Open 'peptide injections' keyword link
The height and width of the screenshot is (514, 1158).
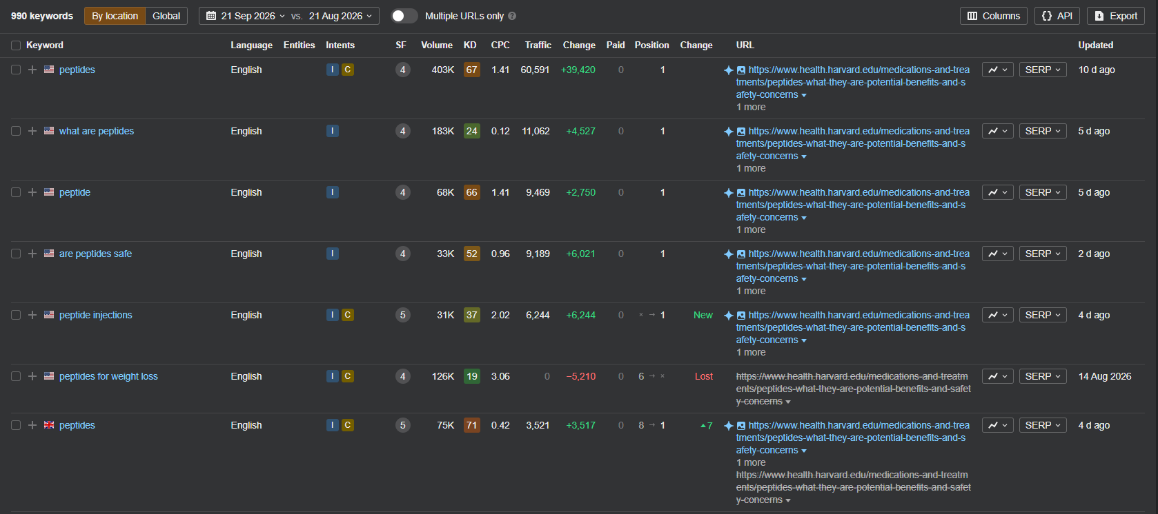coord(95,315)
